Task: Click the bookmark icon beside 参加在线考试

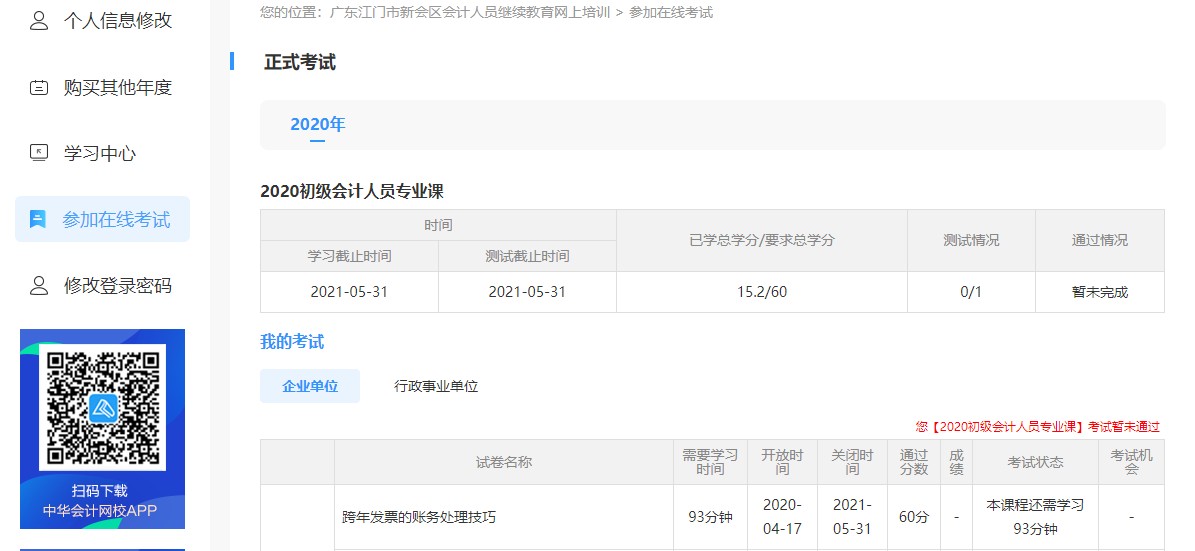Action: pyautogui.click(x=39, y=220)
